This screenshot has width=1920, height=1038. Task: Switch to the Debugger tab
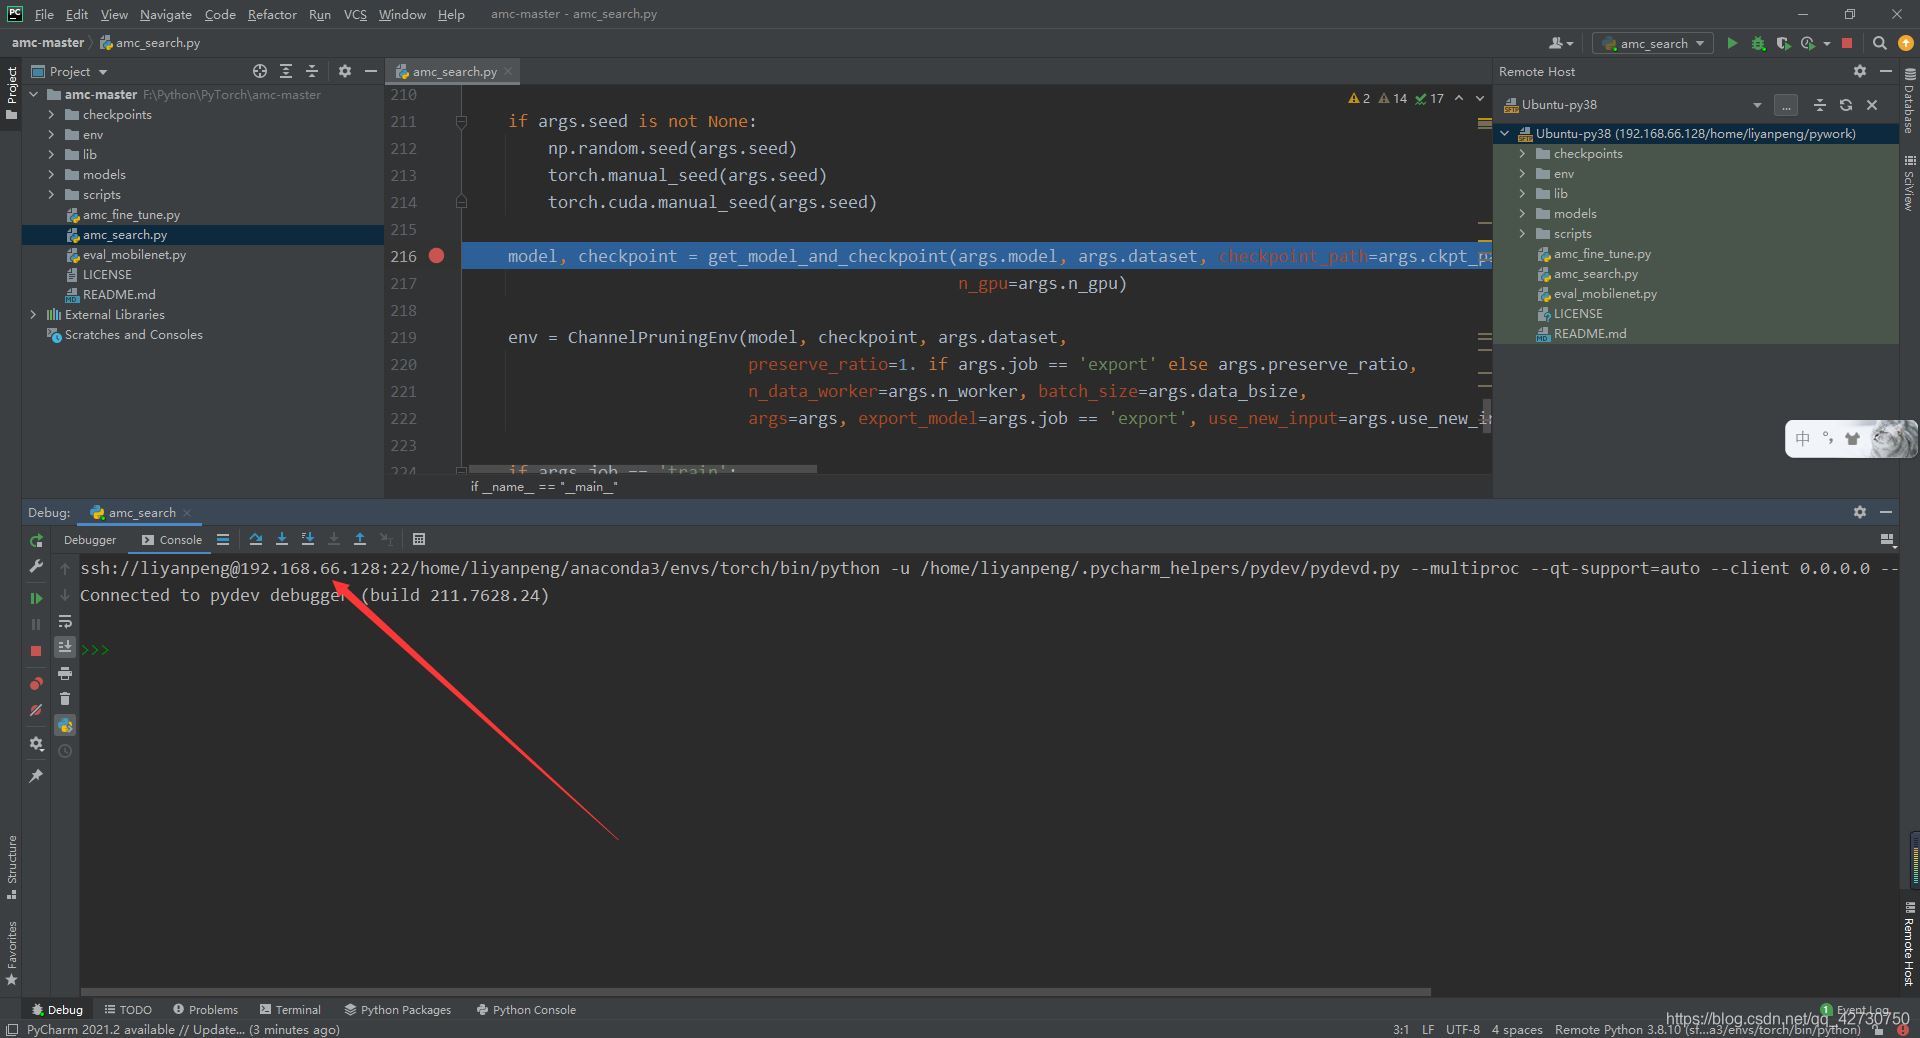coord(90,540)
